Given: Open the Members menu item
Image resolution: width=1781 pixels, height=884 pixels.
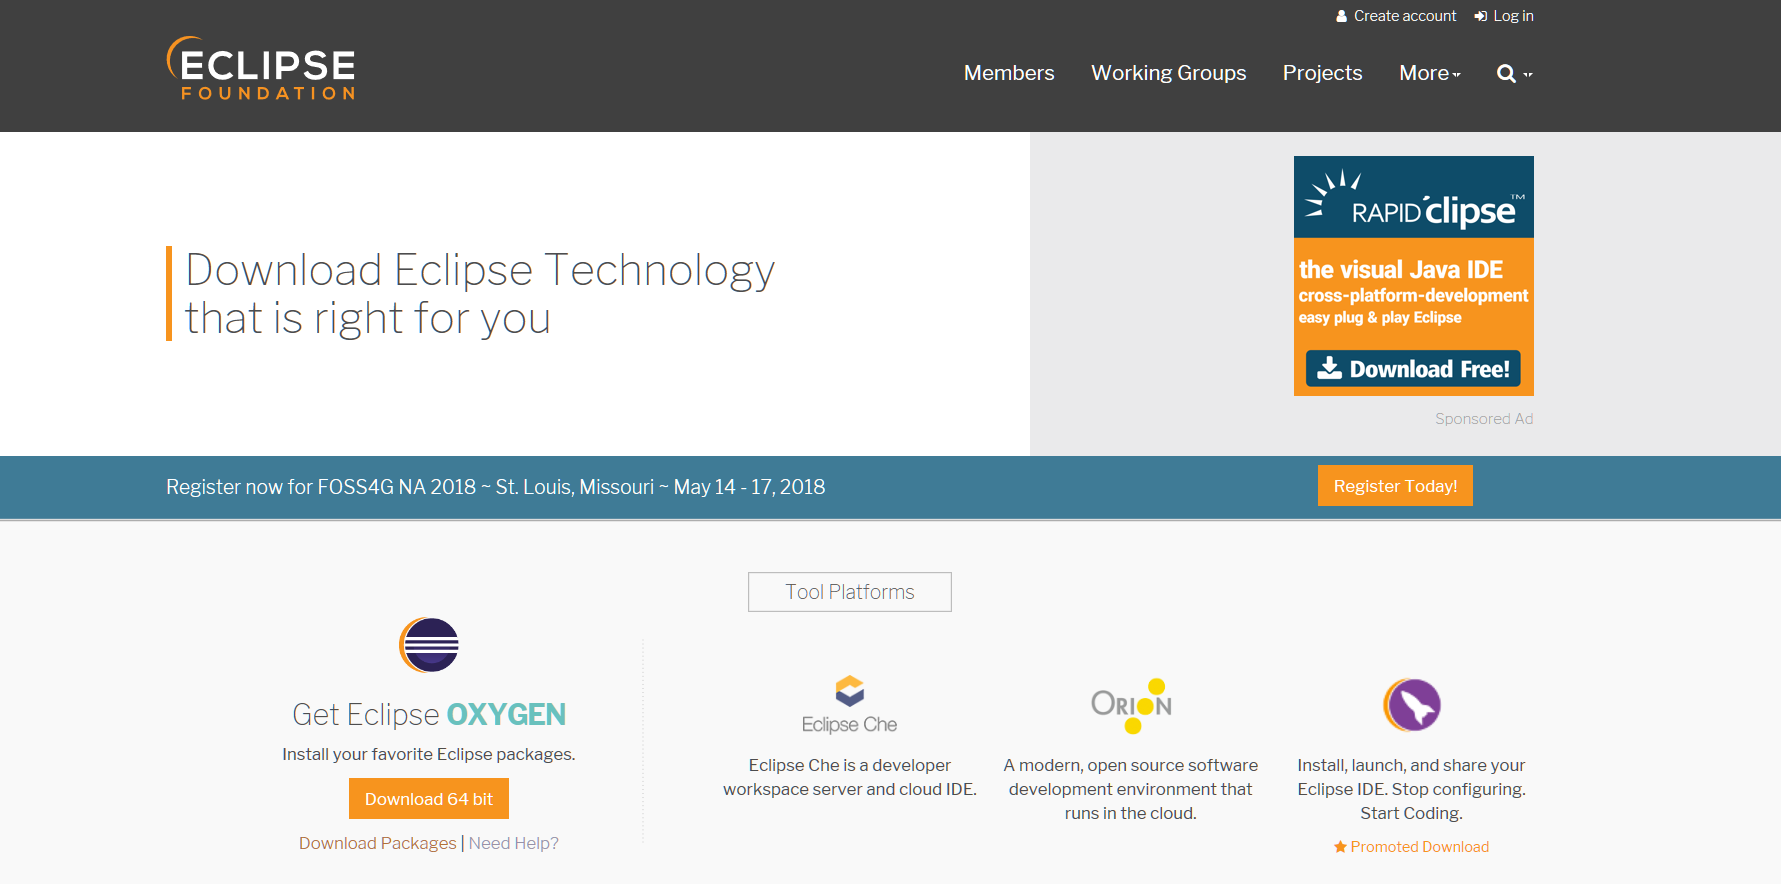Looking at the screenshot, I should coord(1009,73).
